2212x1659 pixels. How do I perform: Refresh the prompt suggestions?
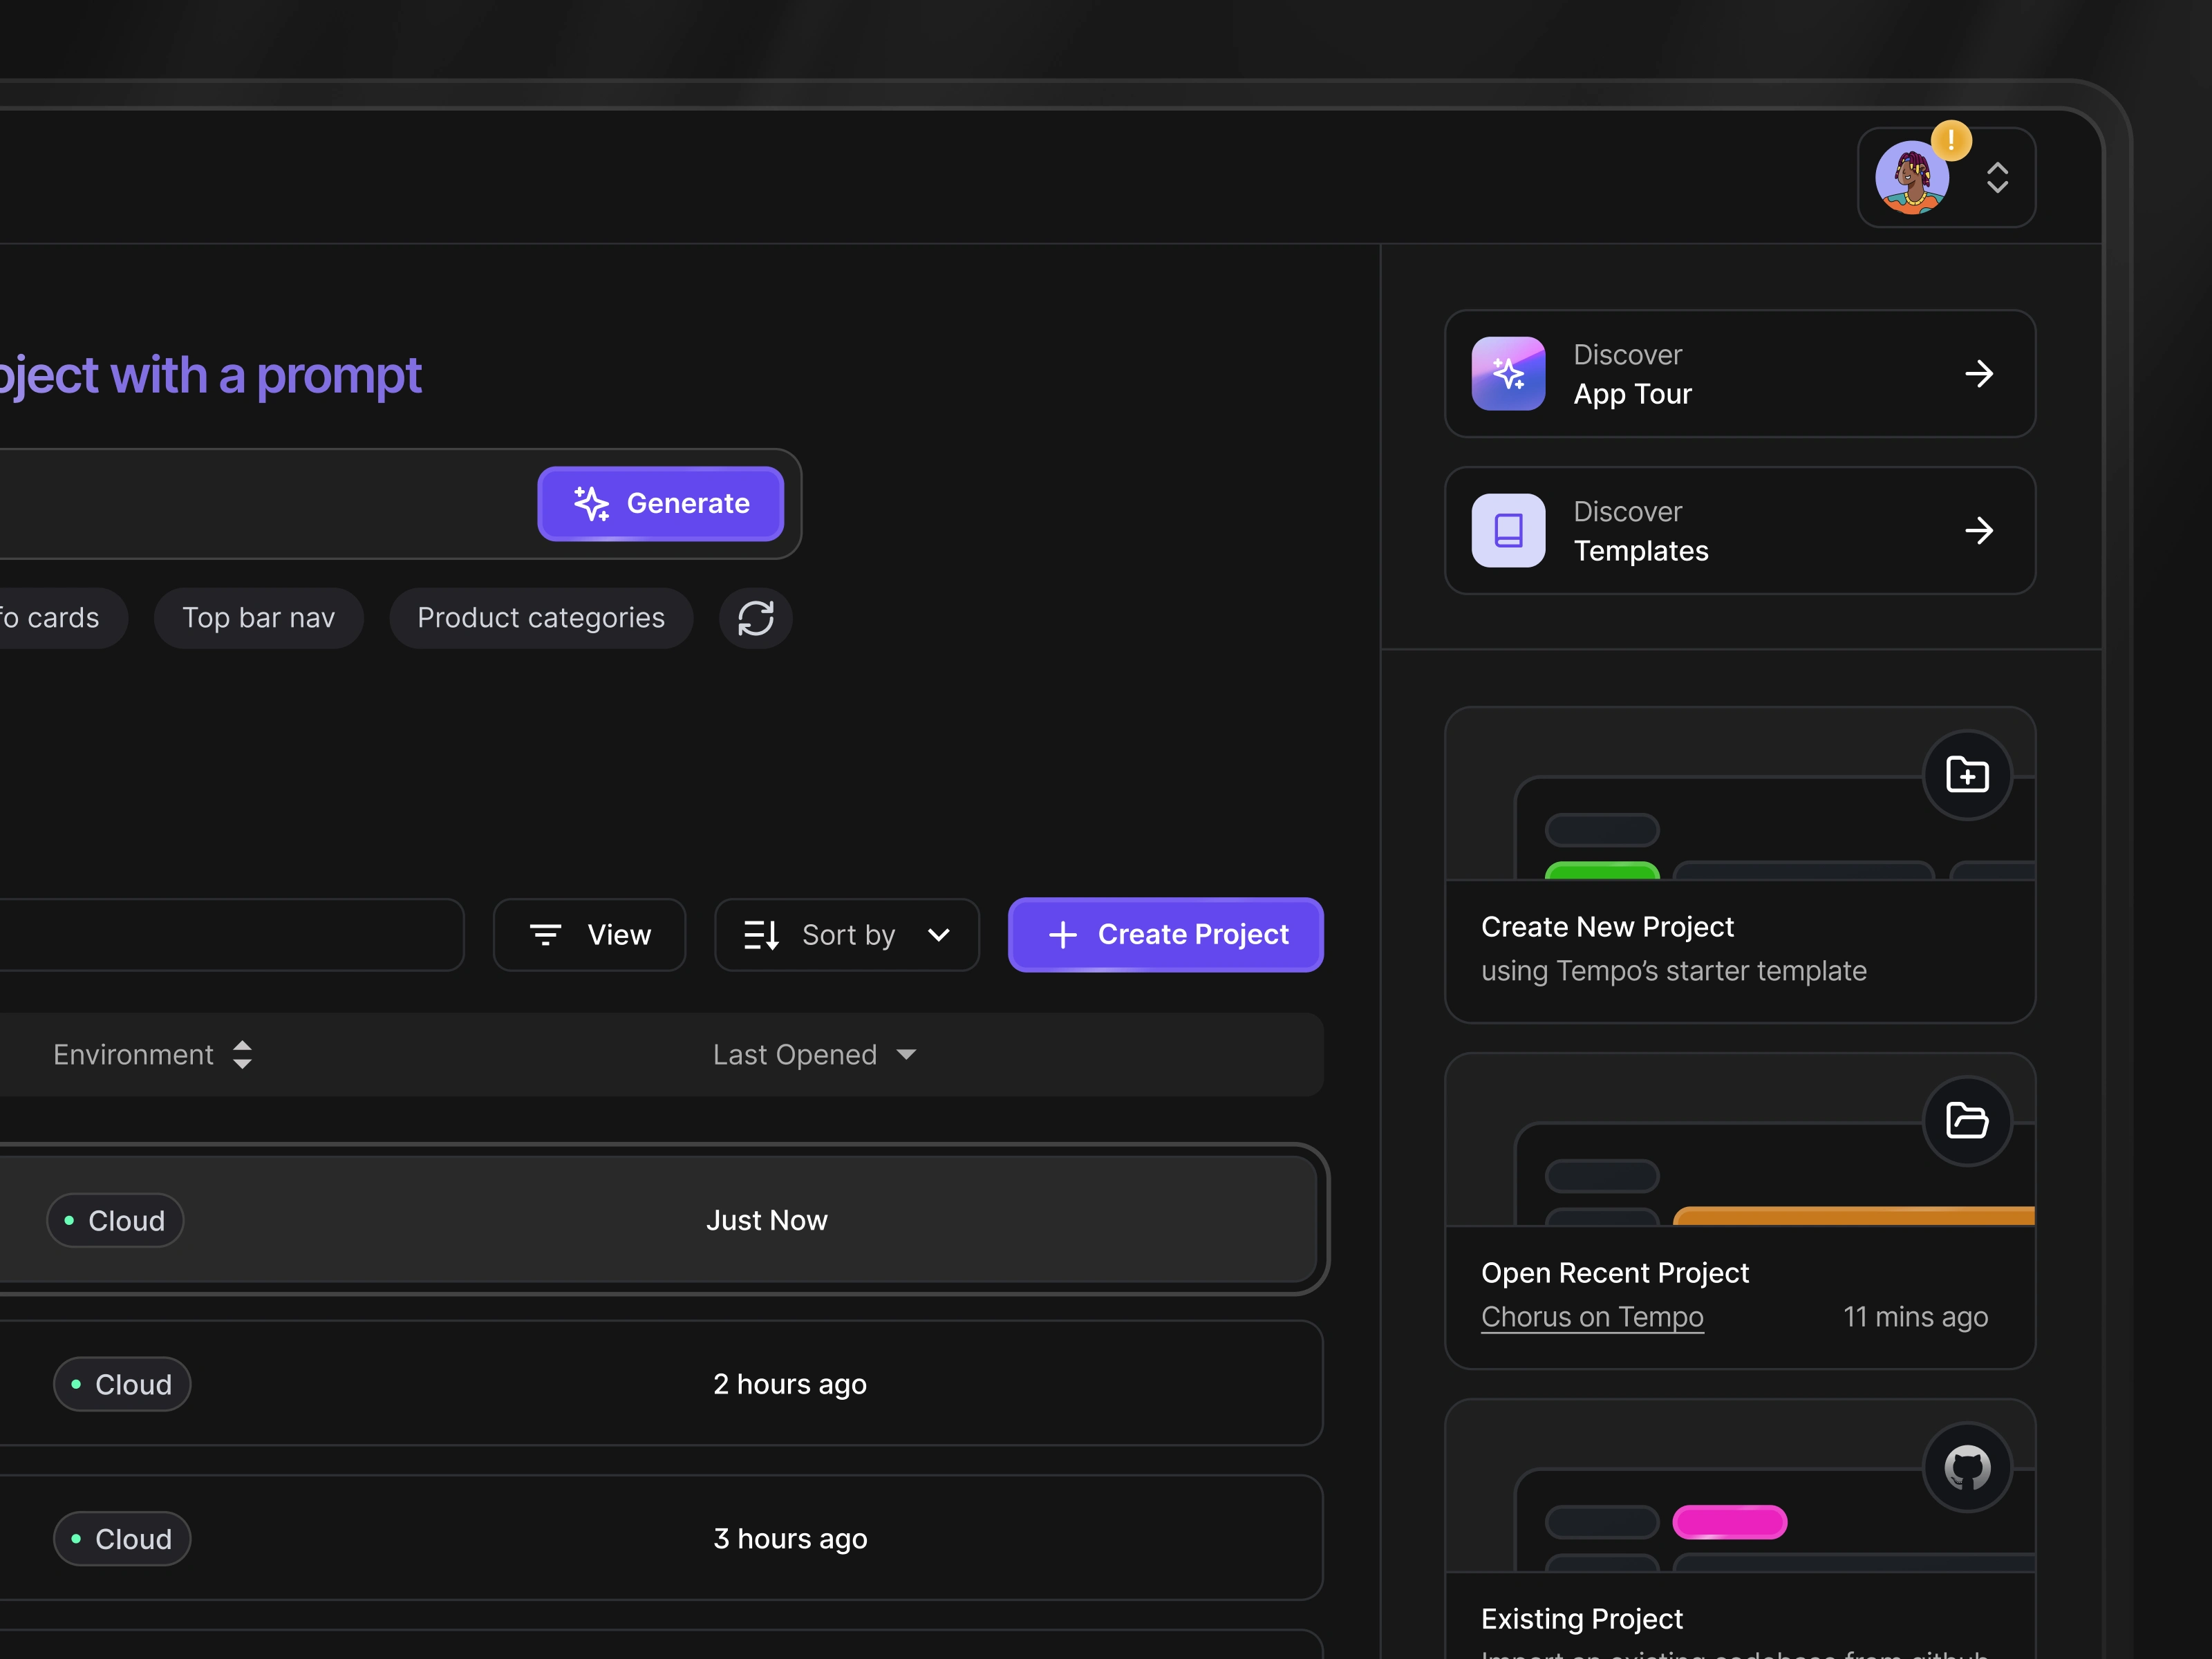(x=756, y=618)
